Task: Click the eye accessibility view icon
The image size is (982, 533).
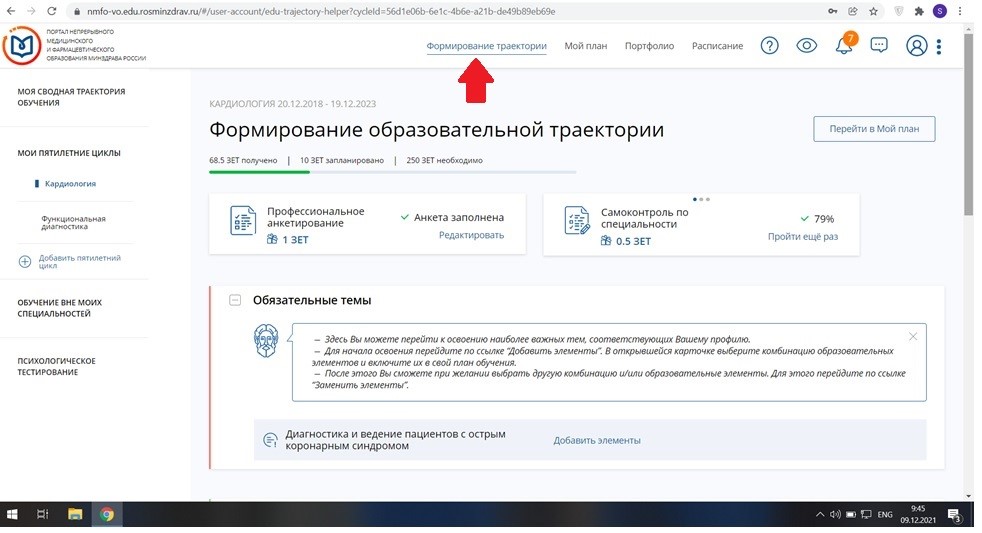Action: pos(807,46)
